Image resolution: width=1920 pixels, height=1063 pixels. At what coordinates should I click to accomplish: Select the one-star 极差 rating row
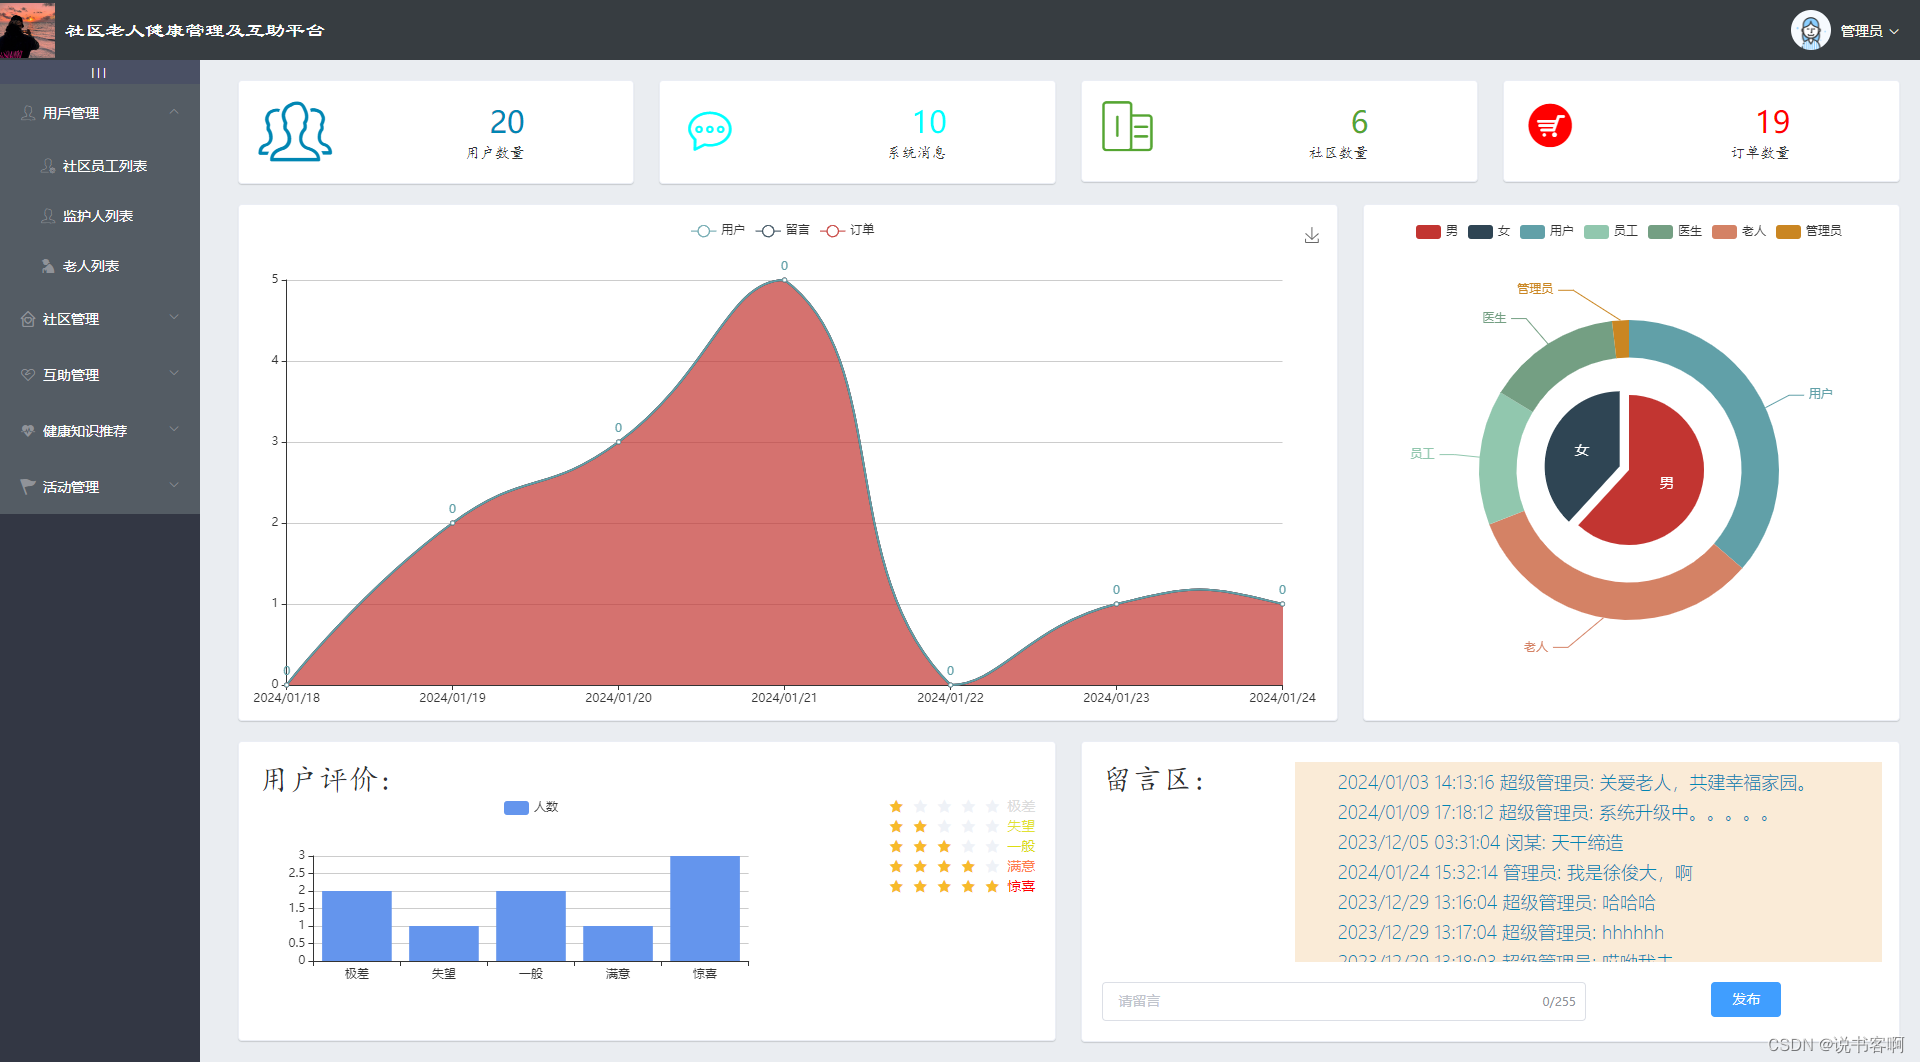point(962,806)
